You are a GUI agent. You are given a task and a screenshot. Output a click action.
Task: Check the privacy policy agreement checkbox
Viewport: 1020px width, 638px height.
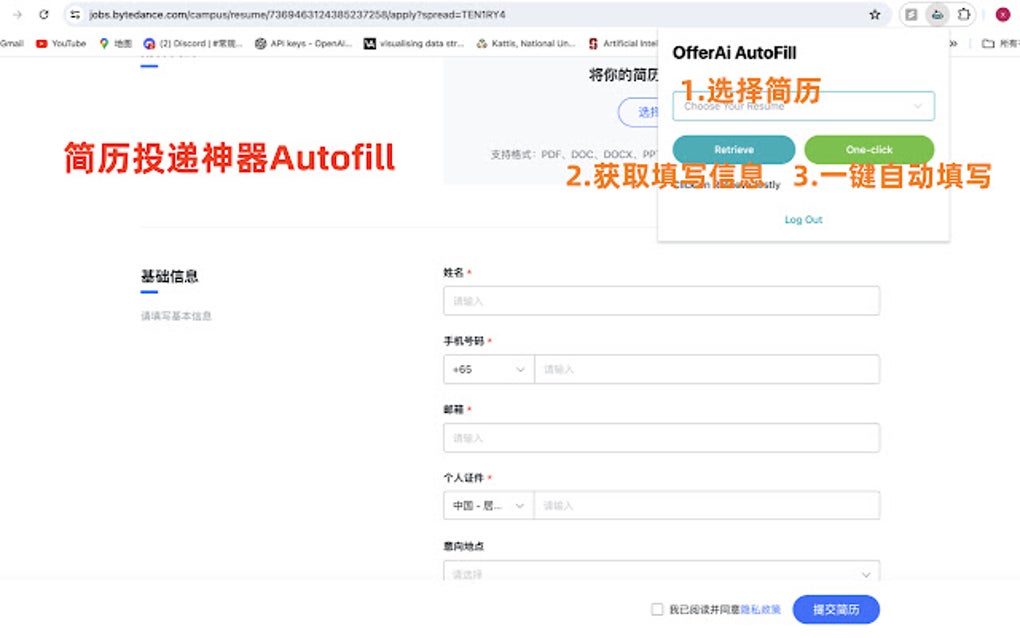(656, 609)
